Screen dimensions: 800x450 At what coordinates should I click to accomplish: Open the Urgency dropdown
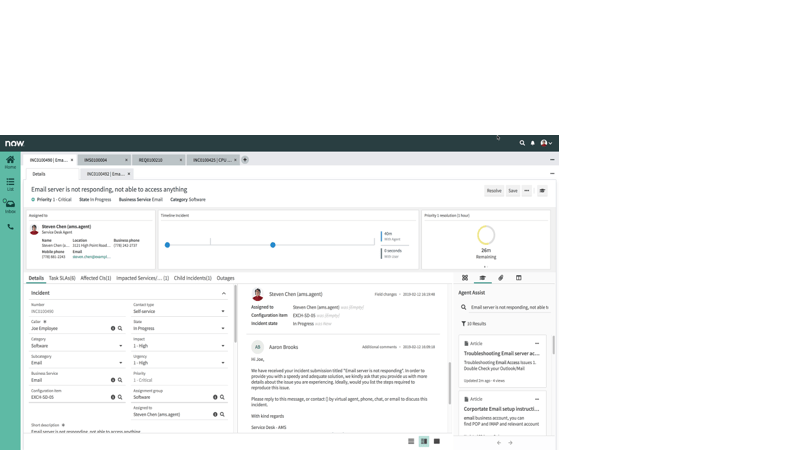(x=179, y=363)
